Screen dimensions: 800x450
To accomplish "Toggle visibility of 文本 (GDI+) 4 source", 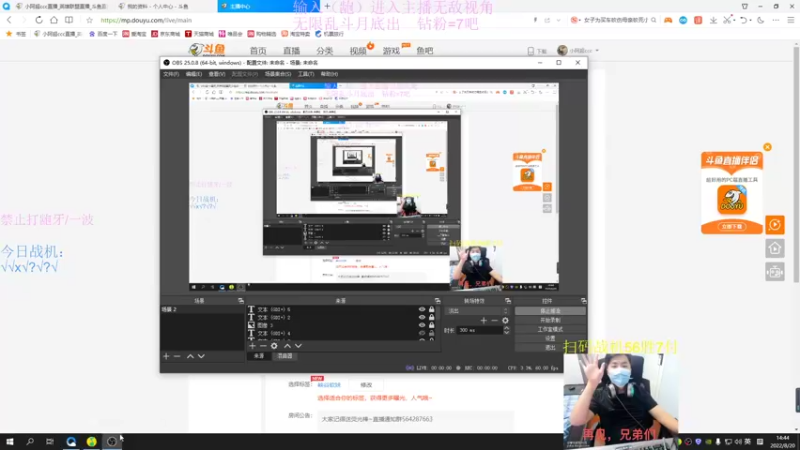I will coord(422,333).
